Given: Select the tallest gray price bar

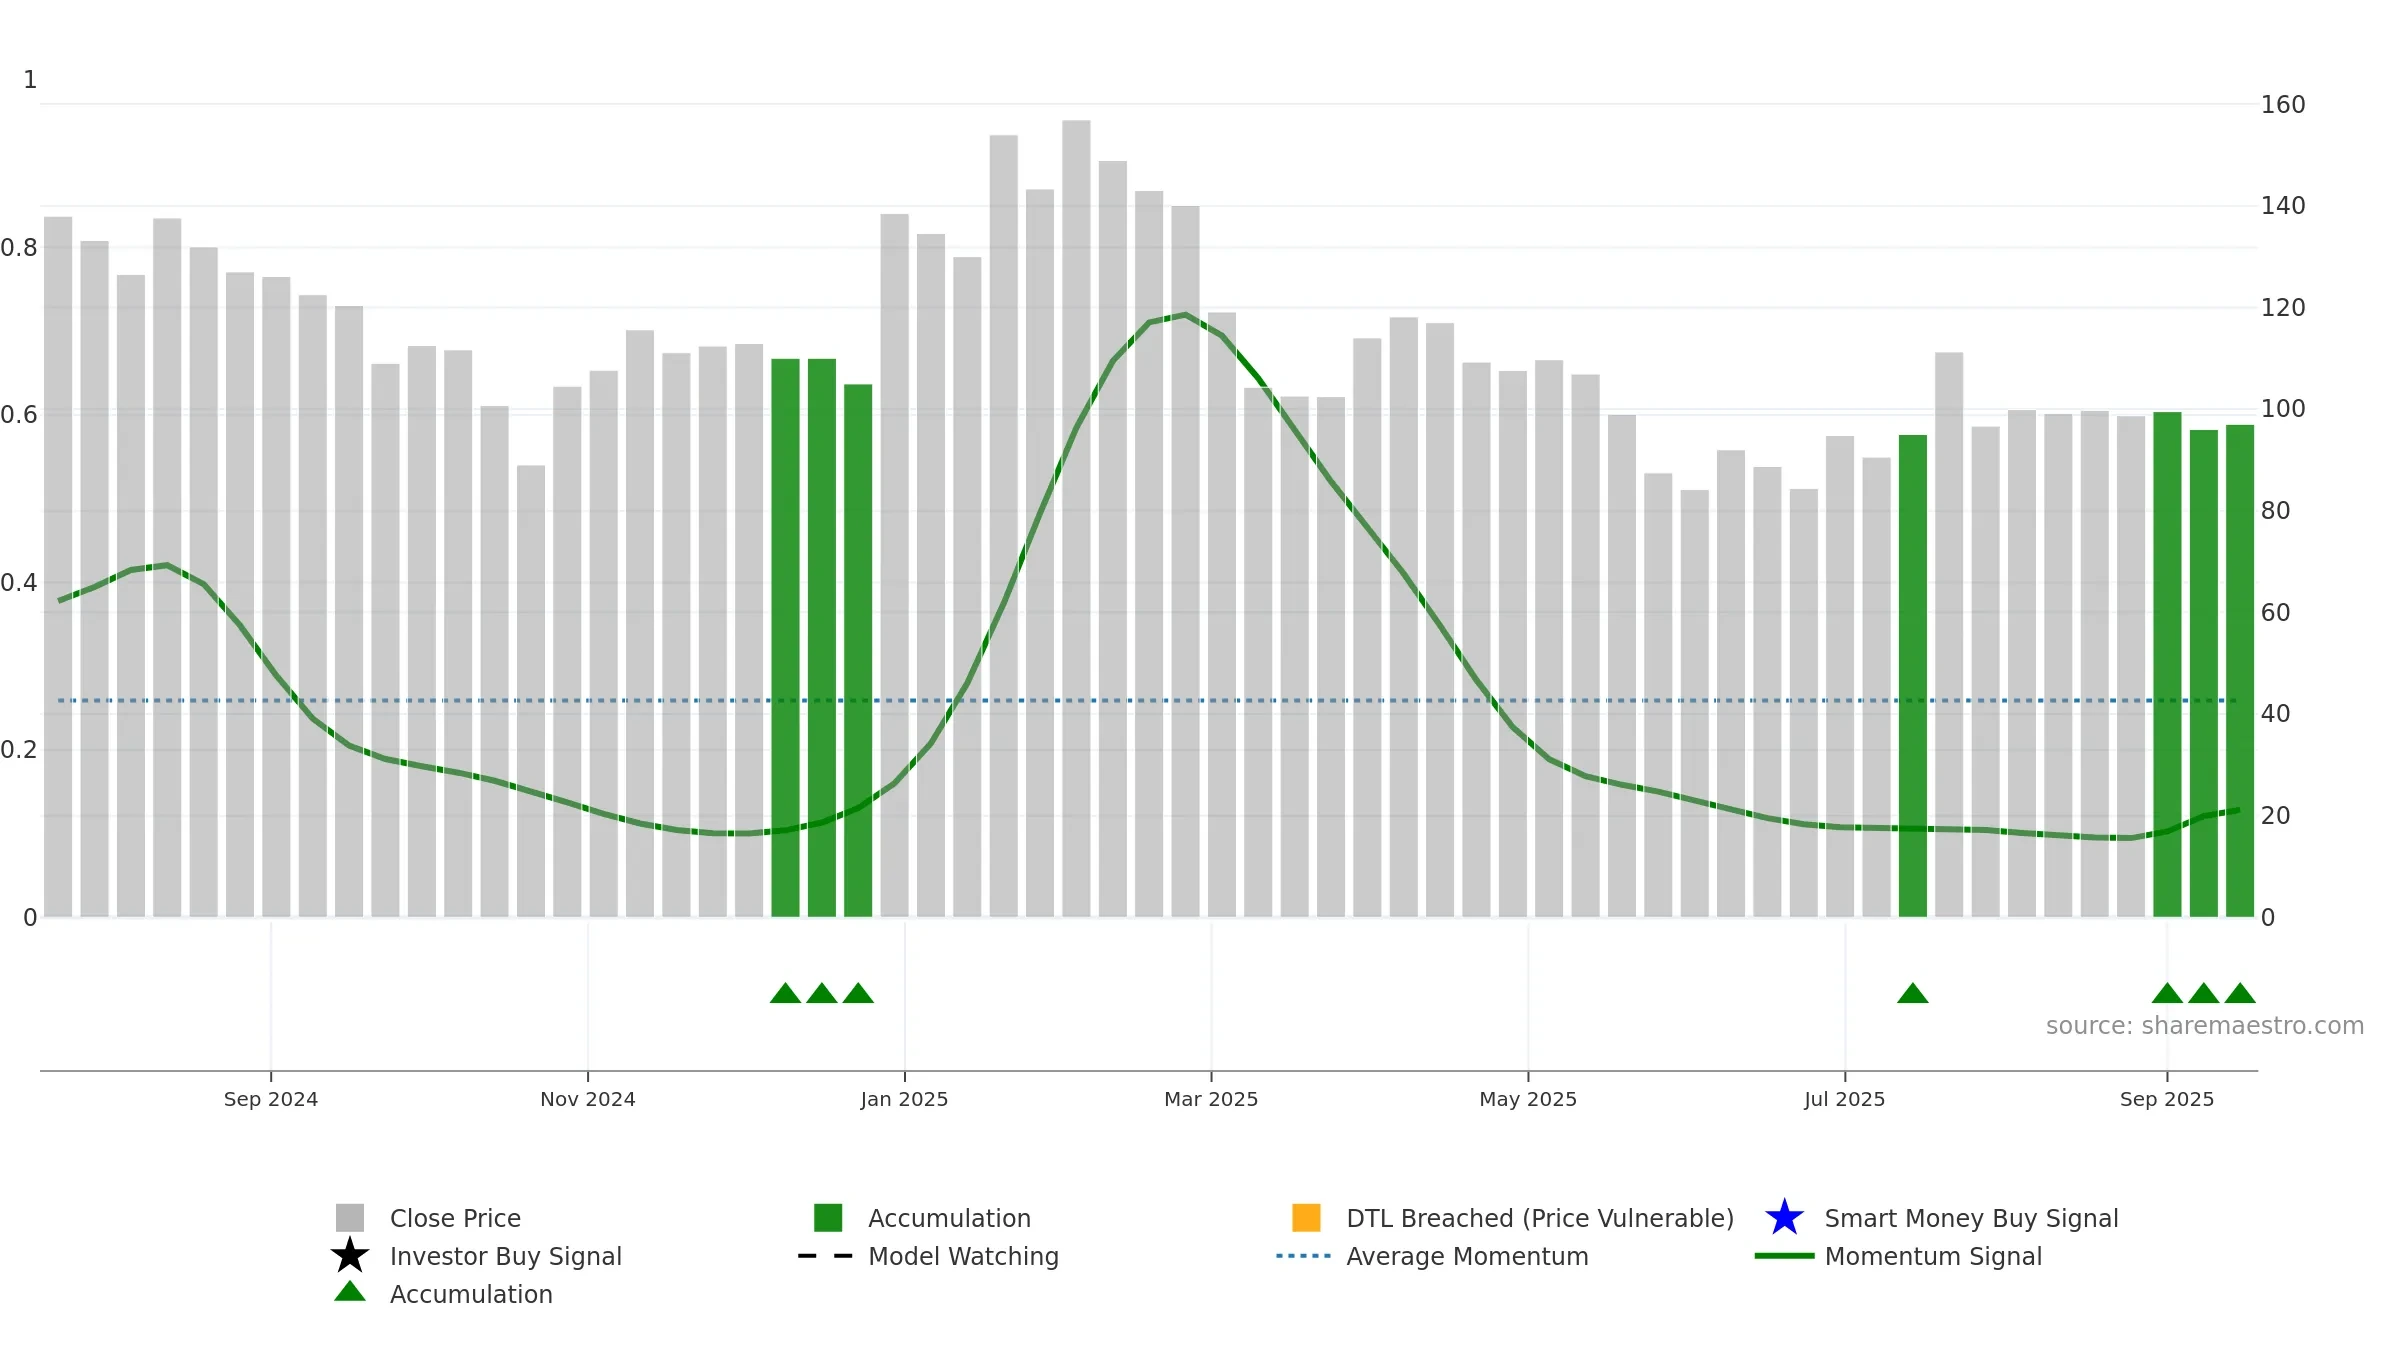Looking at the screenshot, I should (1076, 518).
